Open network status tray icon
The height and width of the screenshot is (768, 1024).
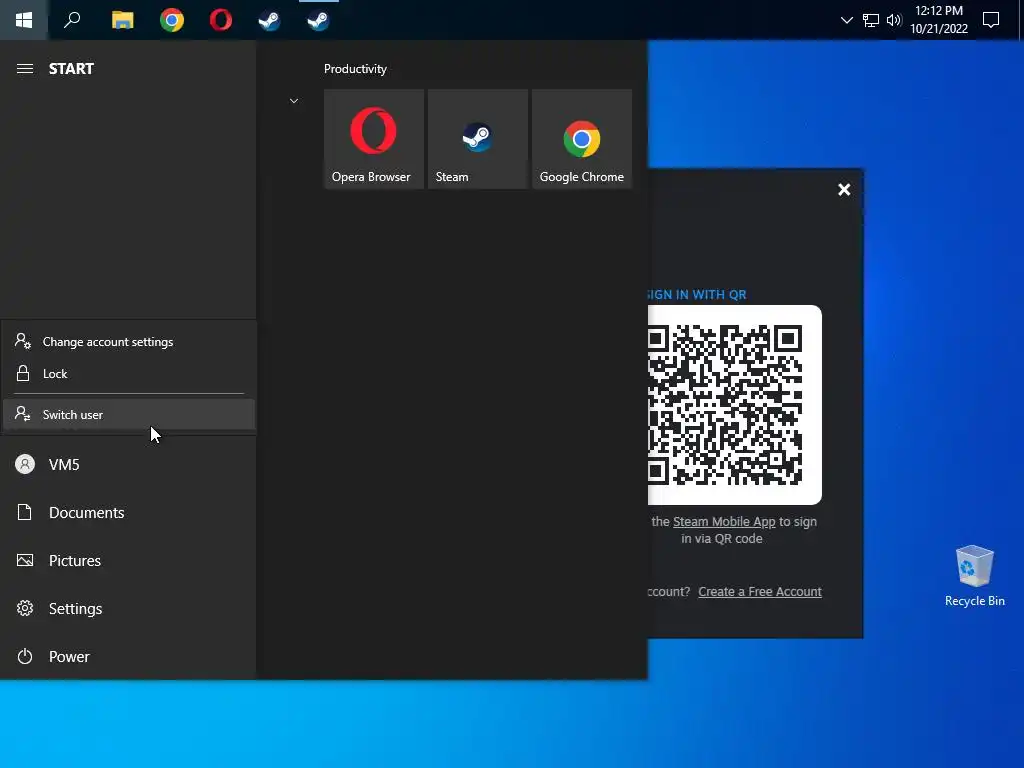[x=871, y=20]
